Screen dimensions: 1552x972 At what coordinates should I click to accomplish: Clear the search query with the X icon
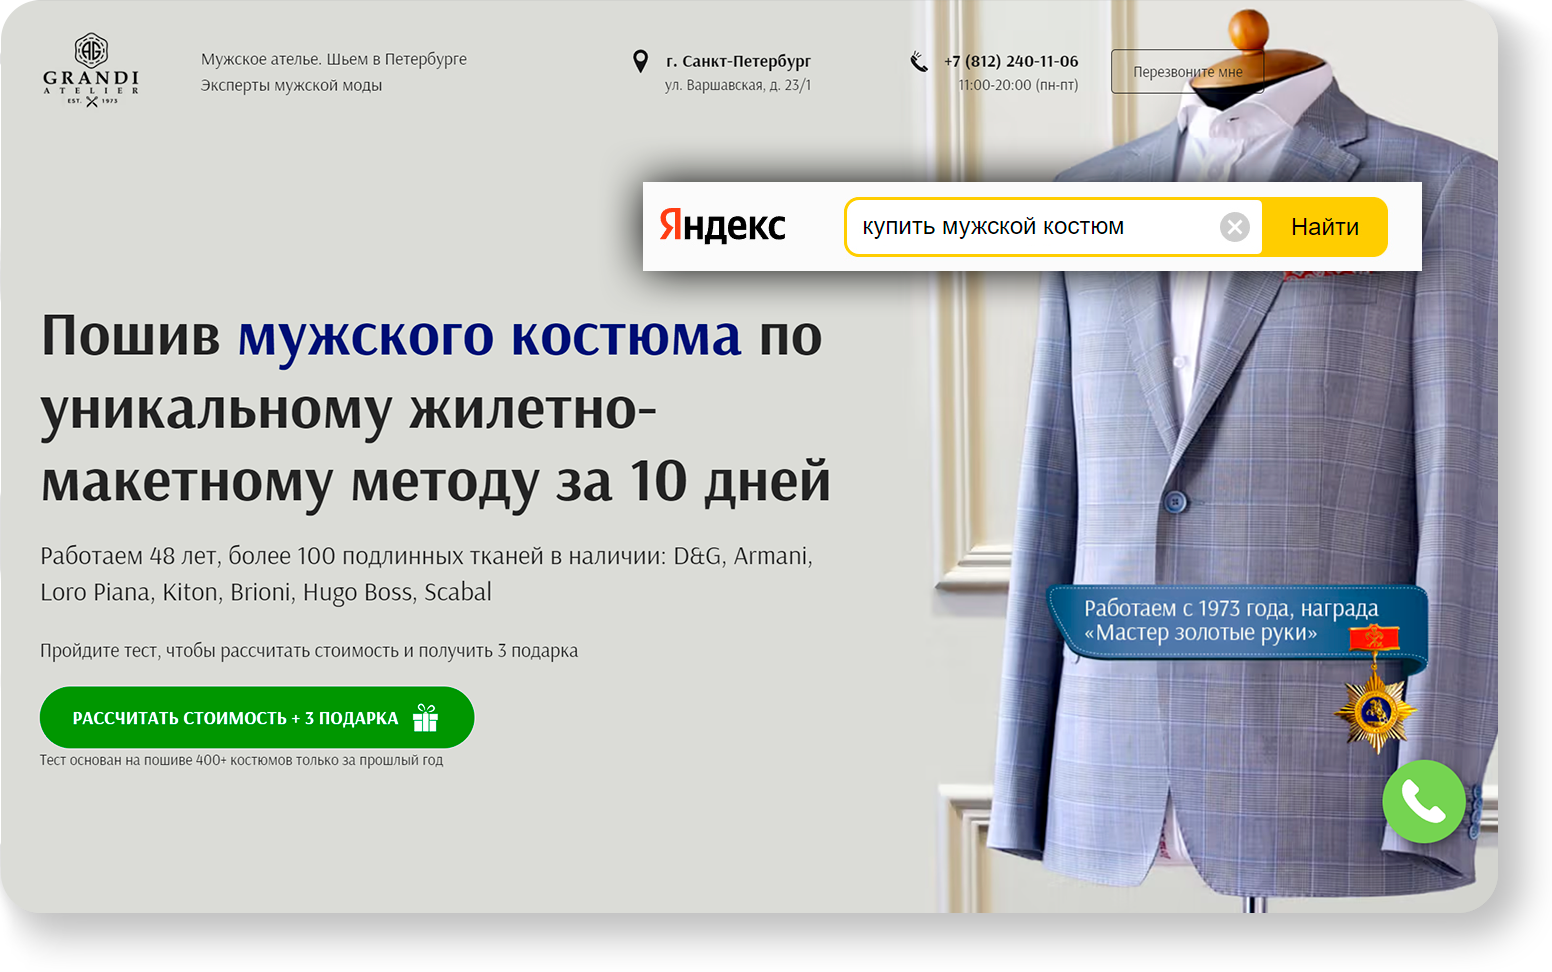tap(1235, 226)
